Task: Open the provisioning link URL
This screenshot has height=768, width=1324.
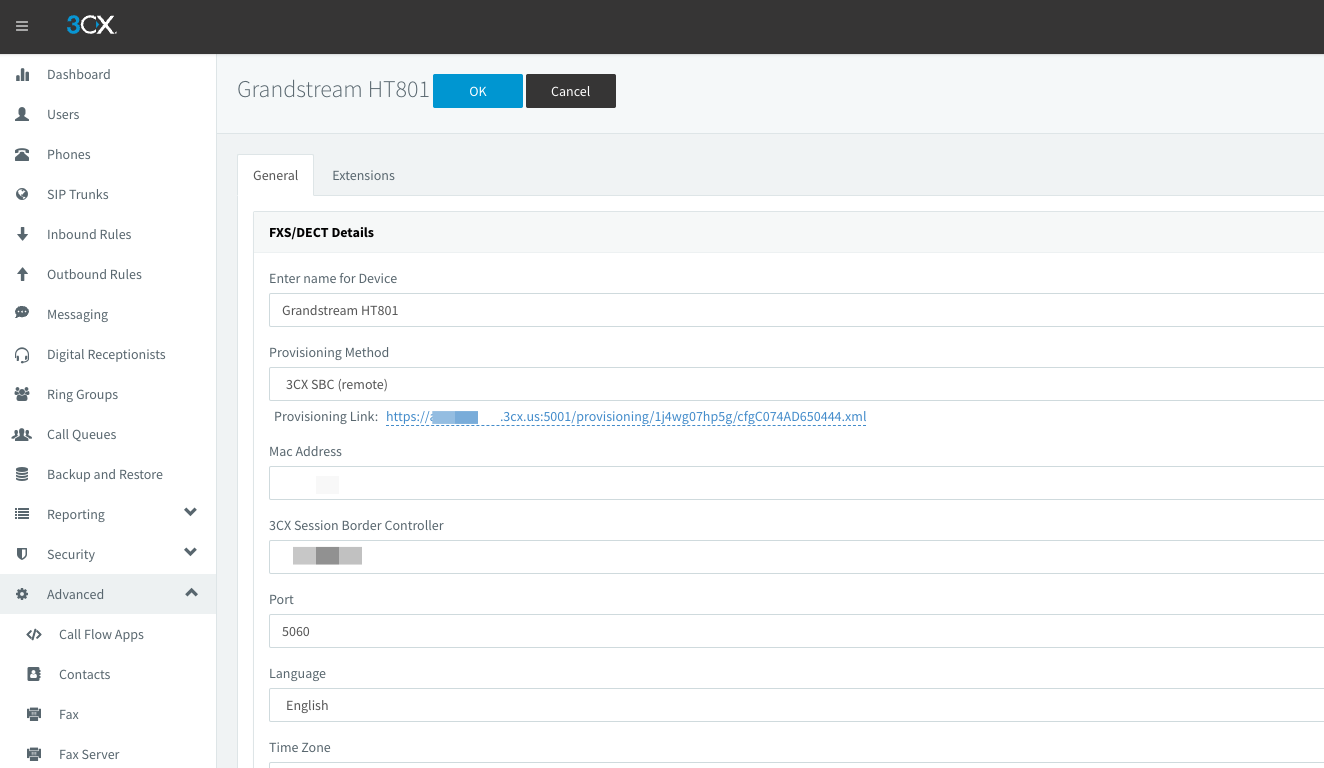Action: (626, 416)
